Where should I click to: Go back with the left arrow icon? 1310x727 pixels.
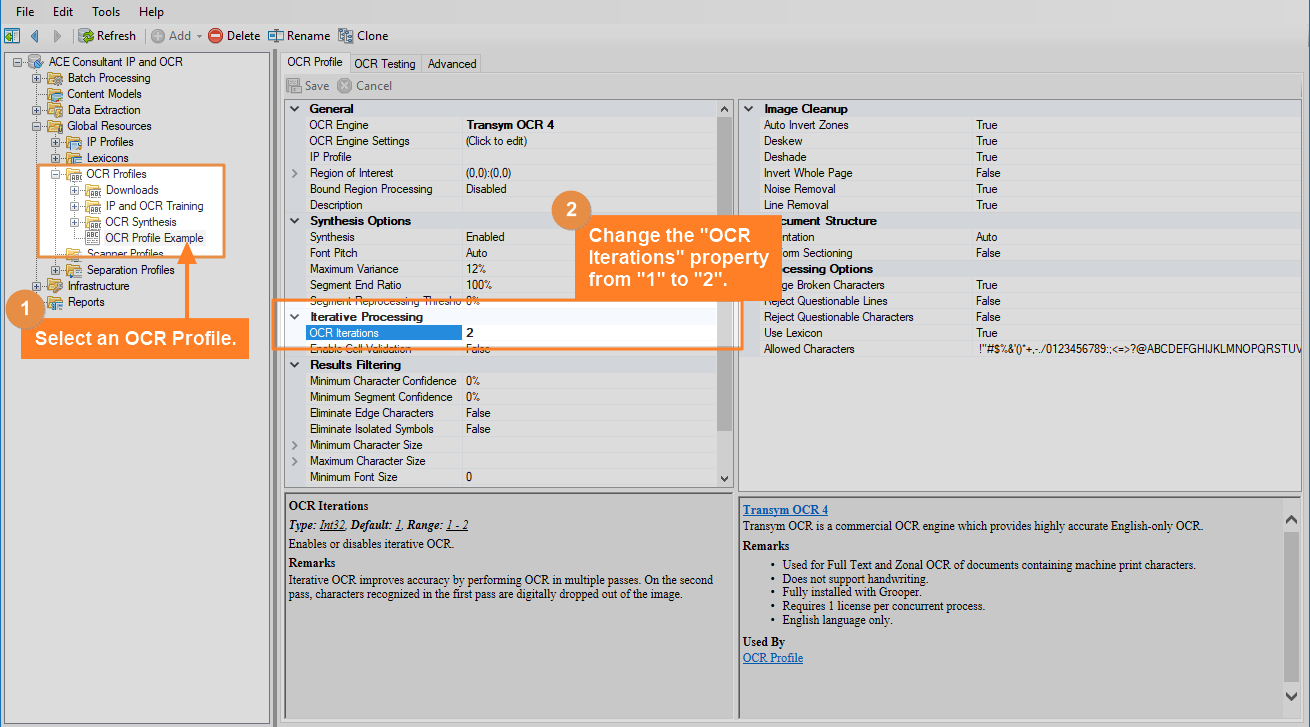(x=35, y=36)
